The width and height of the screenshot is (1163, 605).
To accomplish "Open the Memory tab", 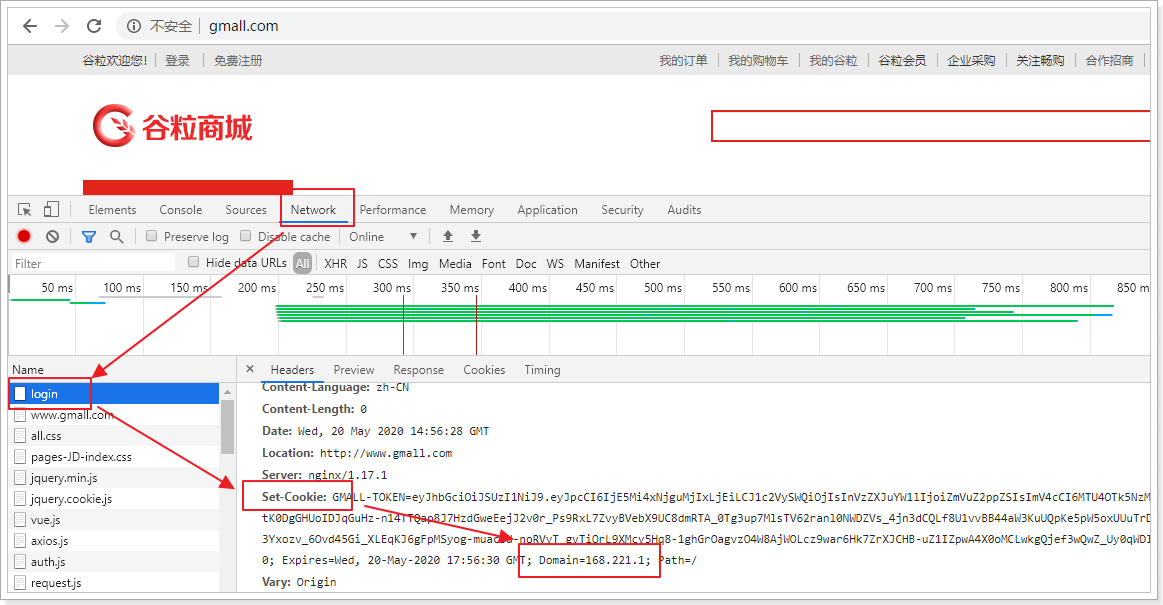I will pyautogui.click(x=471, y=210).
